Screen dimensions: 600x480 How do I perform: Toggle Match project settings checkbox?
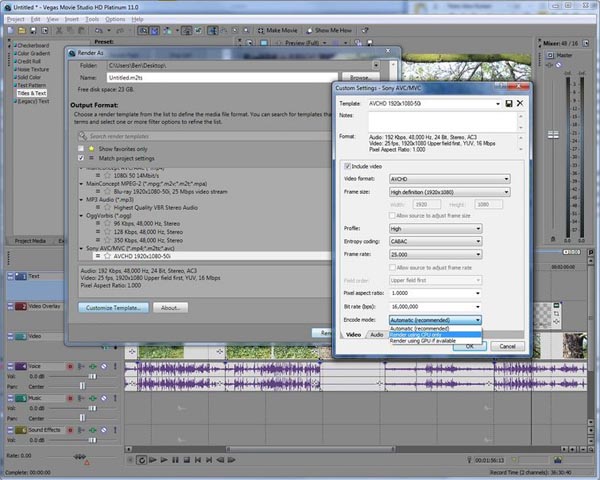[x=81, y=158]
